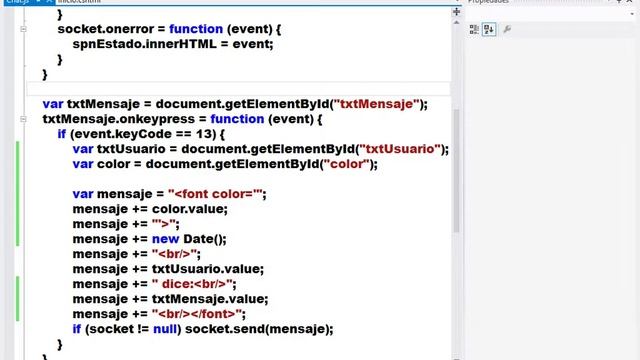Click "socket != null" condition
This screenshot has height=360, width=640.
[133, 329]
